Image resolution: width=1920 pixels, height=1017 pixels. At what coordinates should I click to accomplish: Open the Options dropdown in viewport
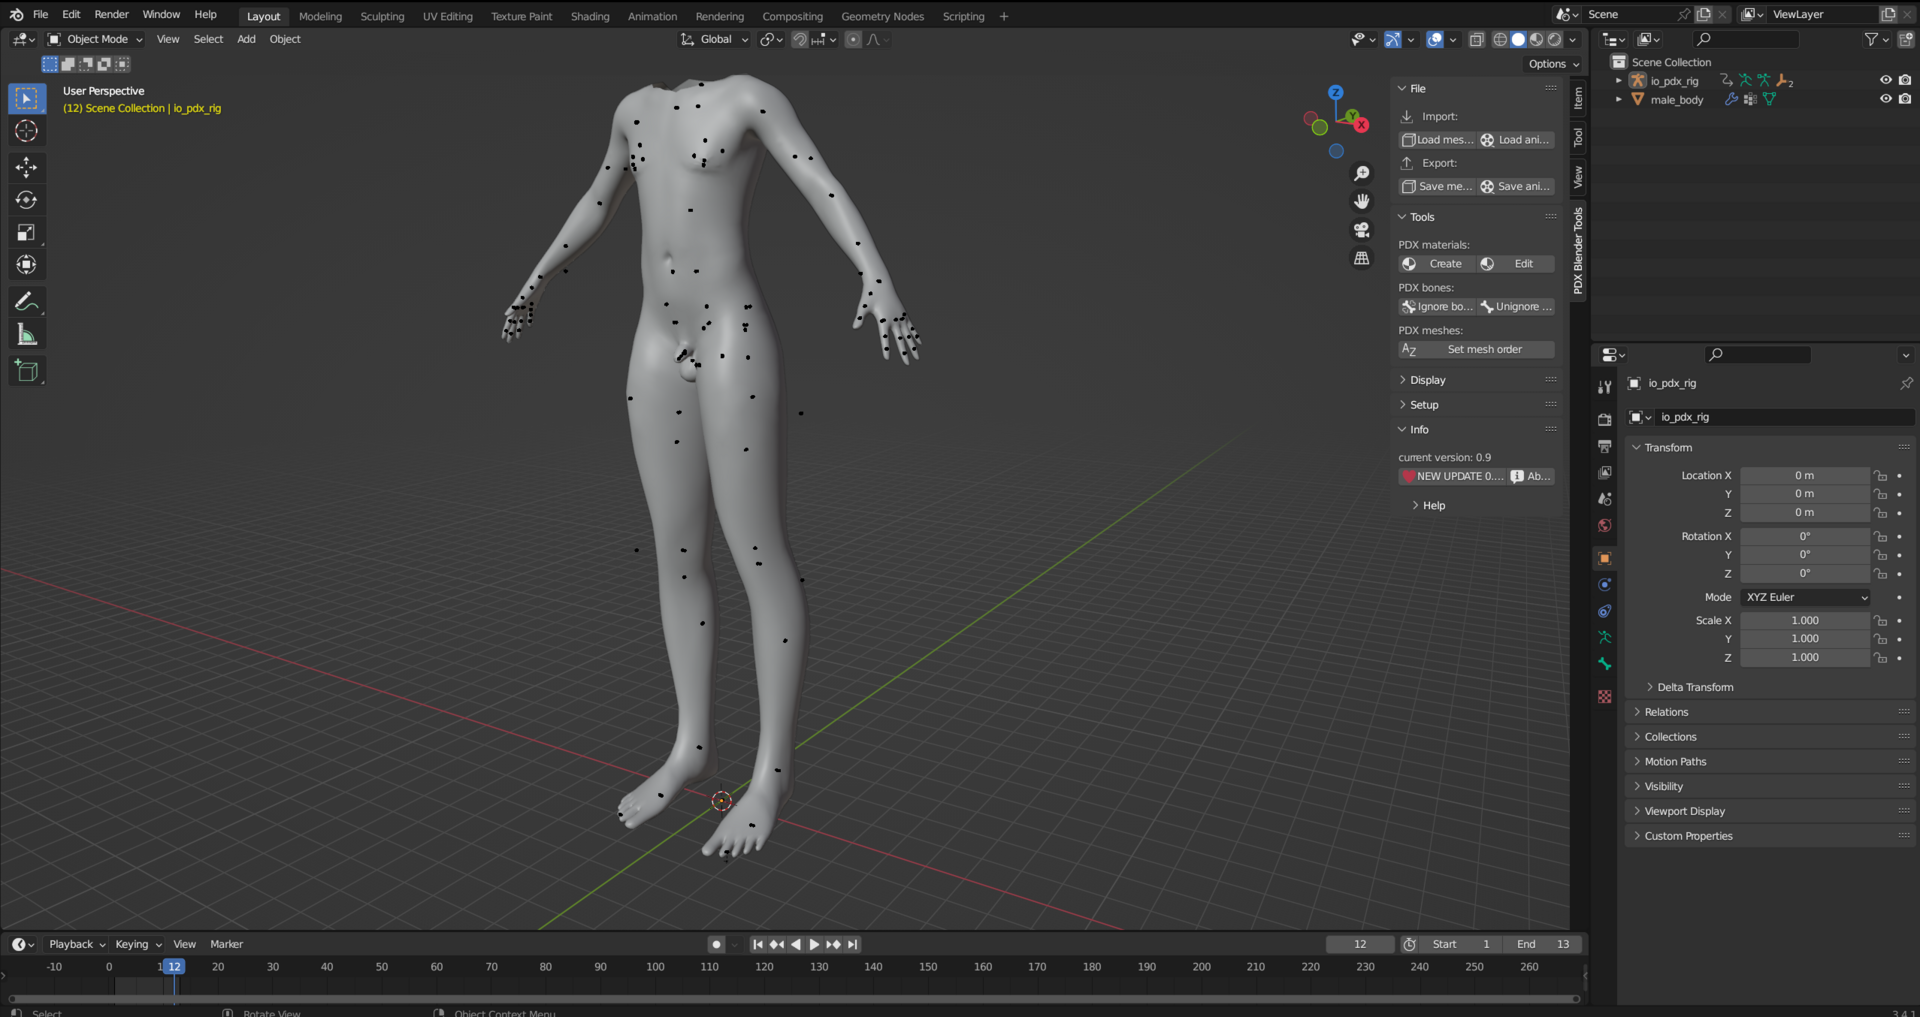[1553, 64]
